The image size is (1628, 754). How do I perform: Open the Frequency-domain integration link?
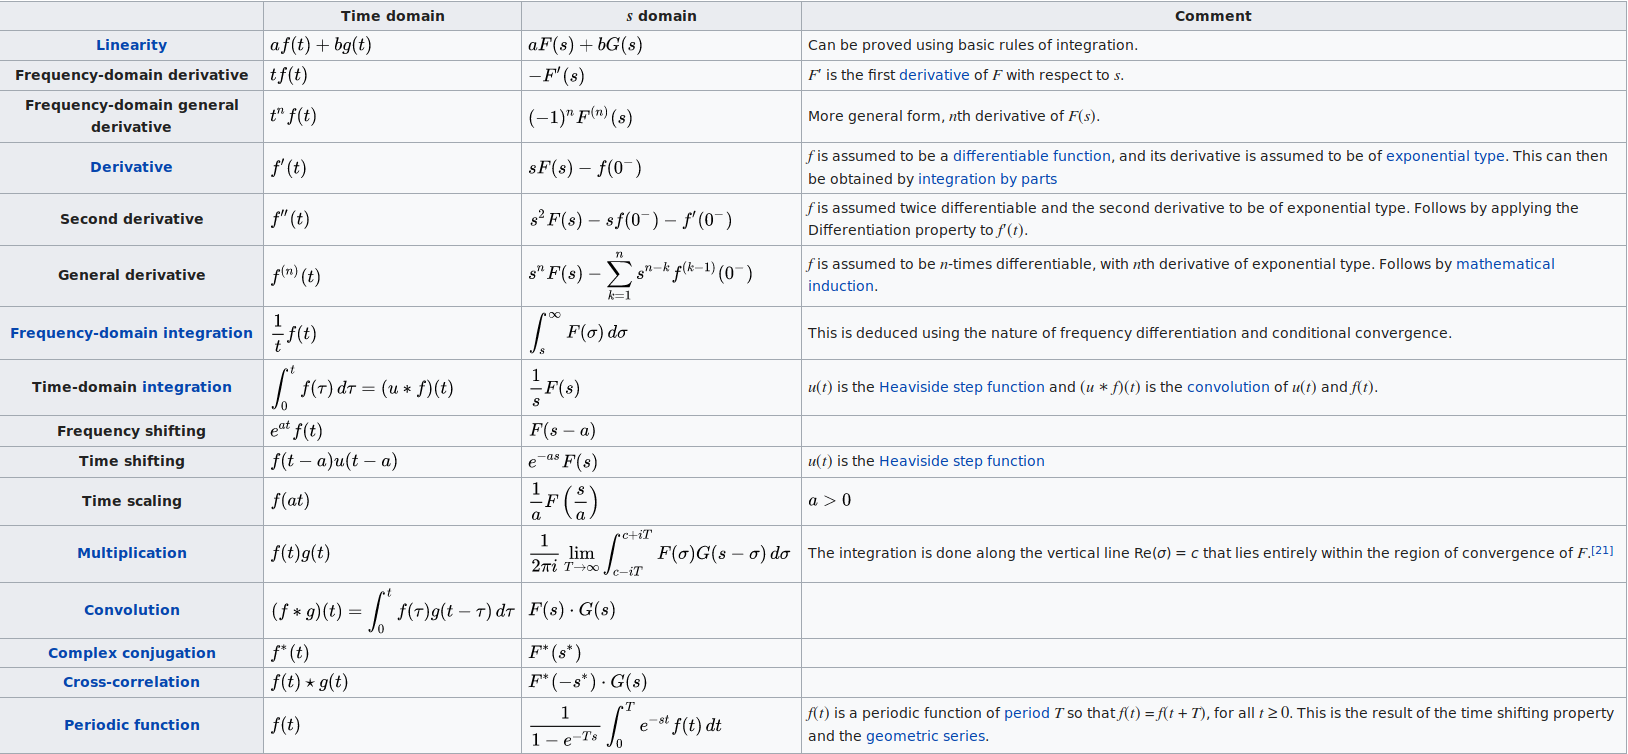pyautogui.click(x=131, y=333)
